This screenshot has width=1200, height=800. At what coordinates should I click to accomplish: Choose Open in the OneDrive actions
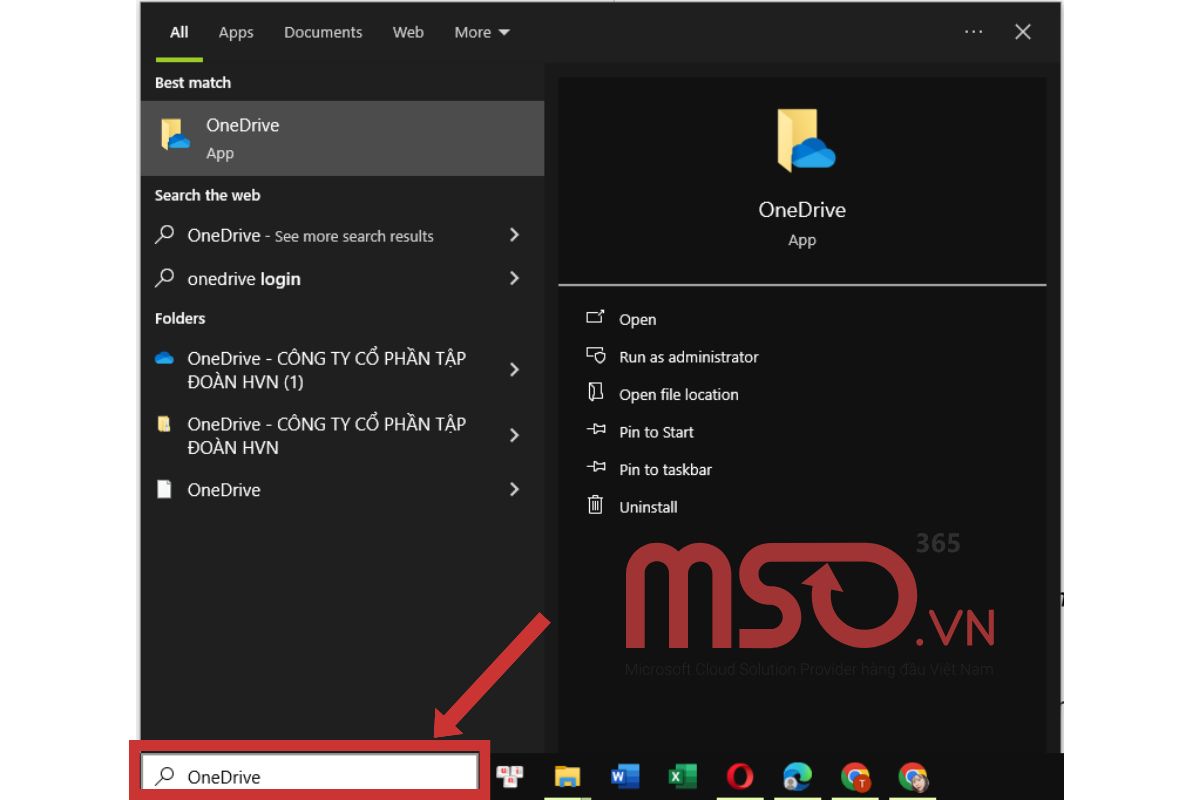click(637, 319)
